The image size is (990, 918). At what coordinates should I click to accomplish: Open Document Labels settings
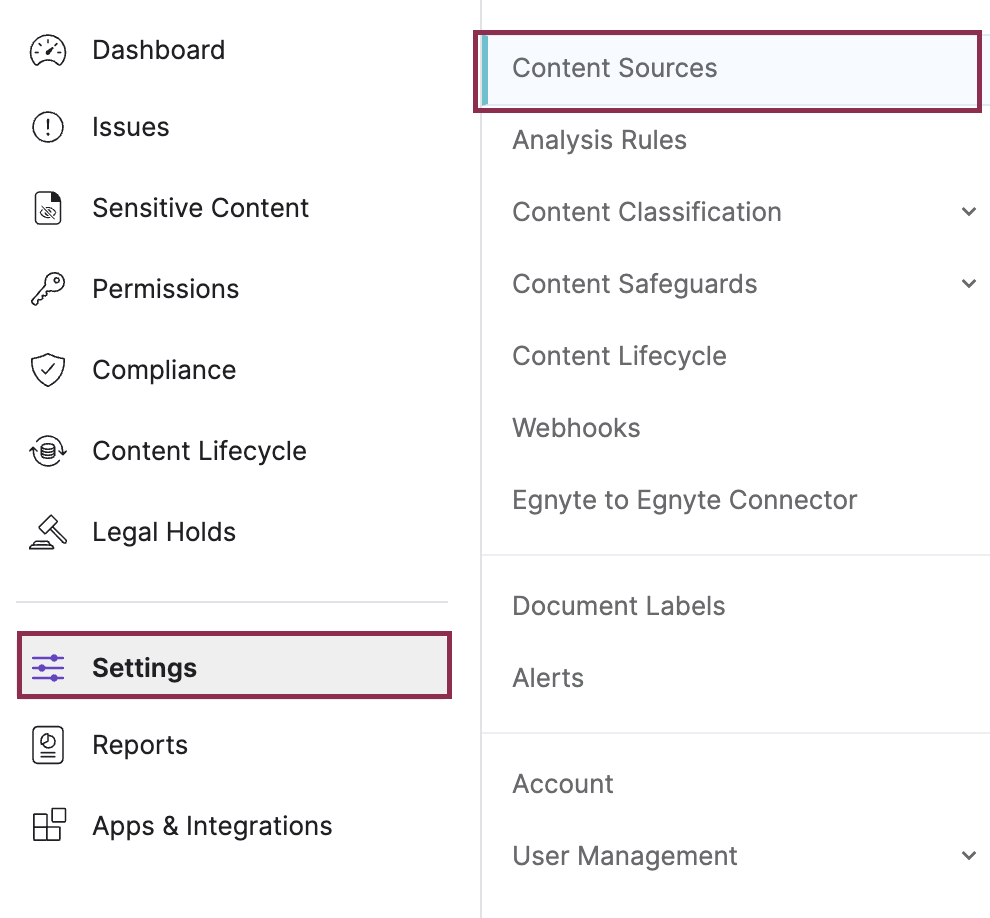tap(618, 606)
